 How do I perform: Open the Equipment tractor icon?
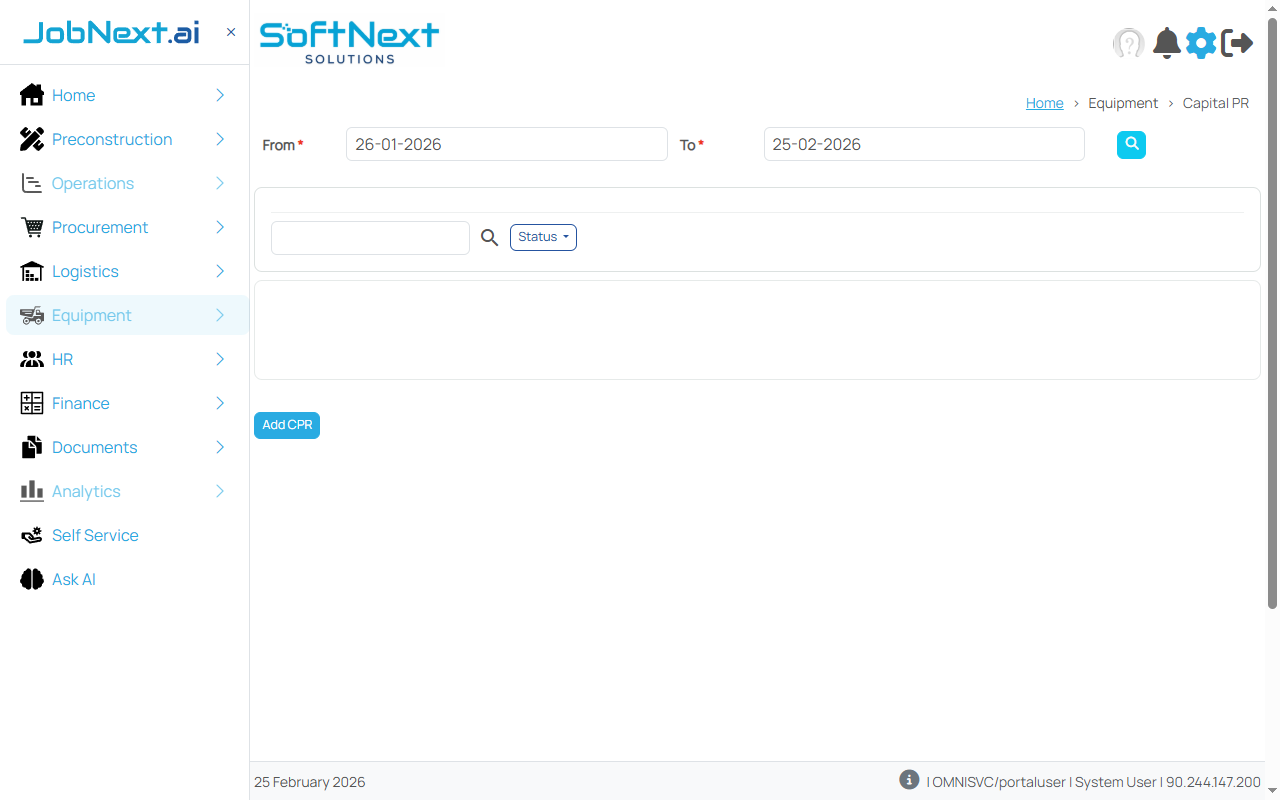pos(31,315)
